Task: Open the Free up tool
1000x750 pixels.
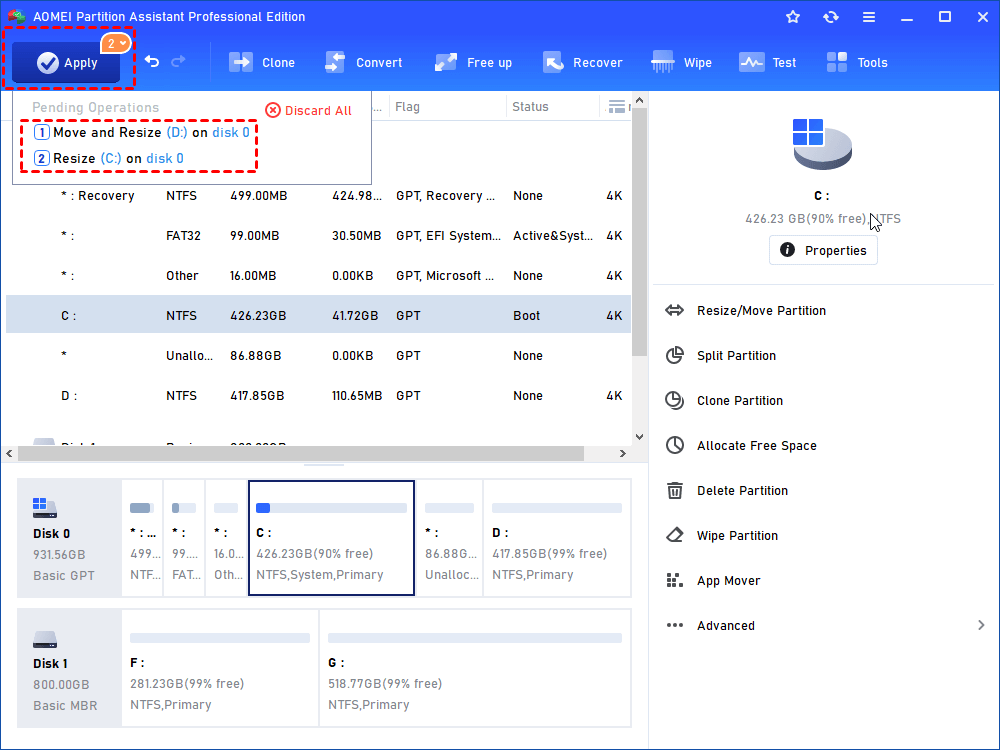Action: 473,62
